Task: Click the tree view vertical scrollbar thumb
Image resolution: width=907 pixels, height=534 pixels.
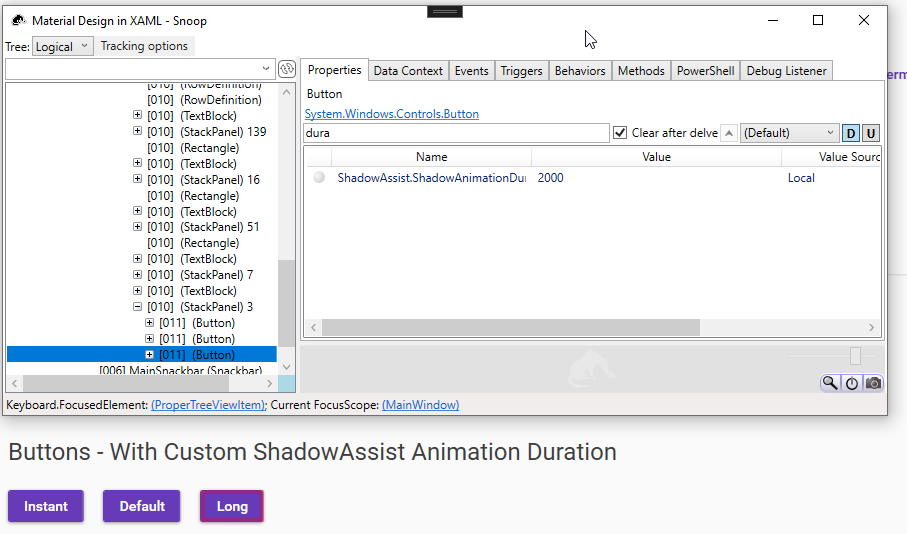Action: [286, 303]
